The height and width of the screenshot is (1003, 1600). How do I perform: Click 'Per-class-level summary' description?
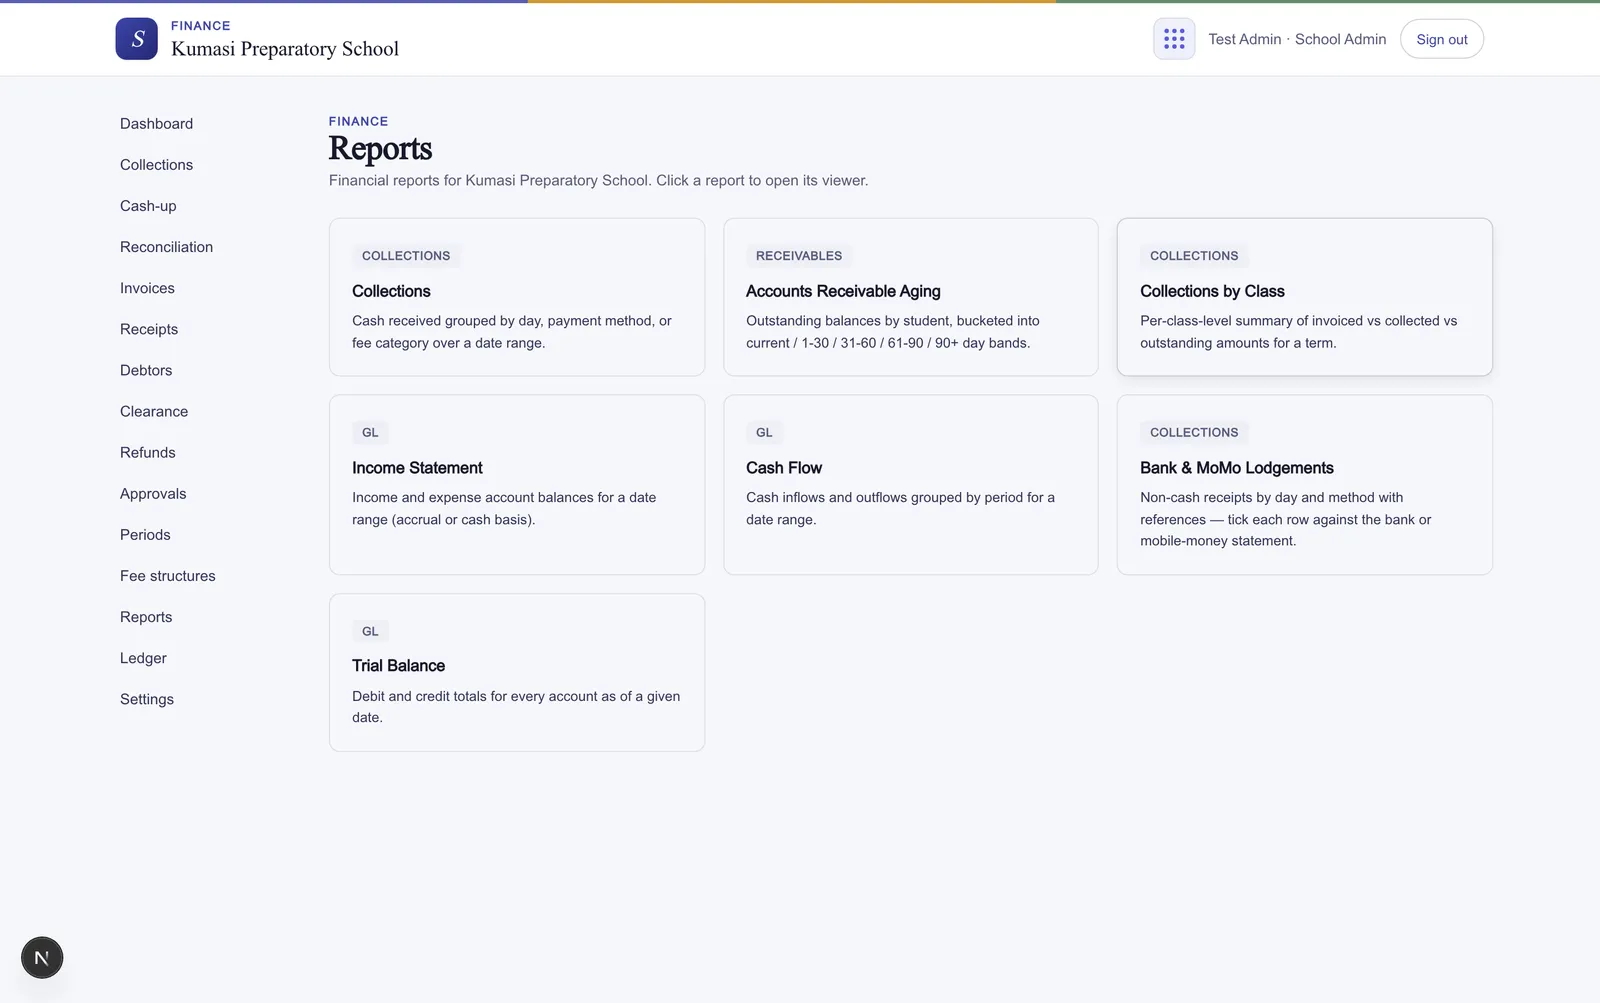(1298, 332)
